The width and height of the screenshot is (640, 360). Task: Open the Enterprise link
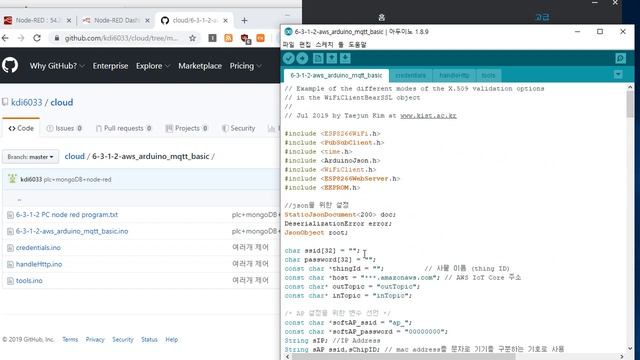[110, 66]
